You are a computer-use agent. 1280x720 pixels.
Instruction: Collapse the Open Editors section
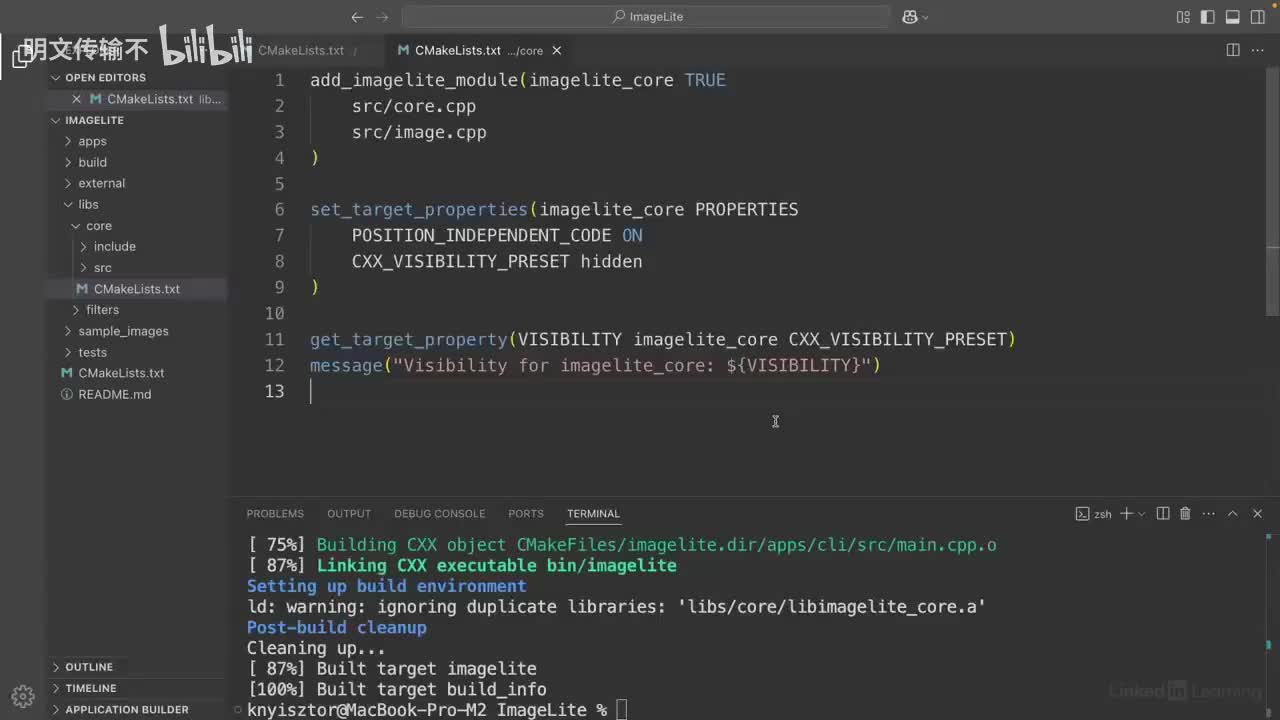click(x=105, y=78)
